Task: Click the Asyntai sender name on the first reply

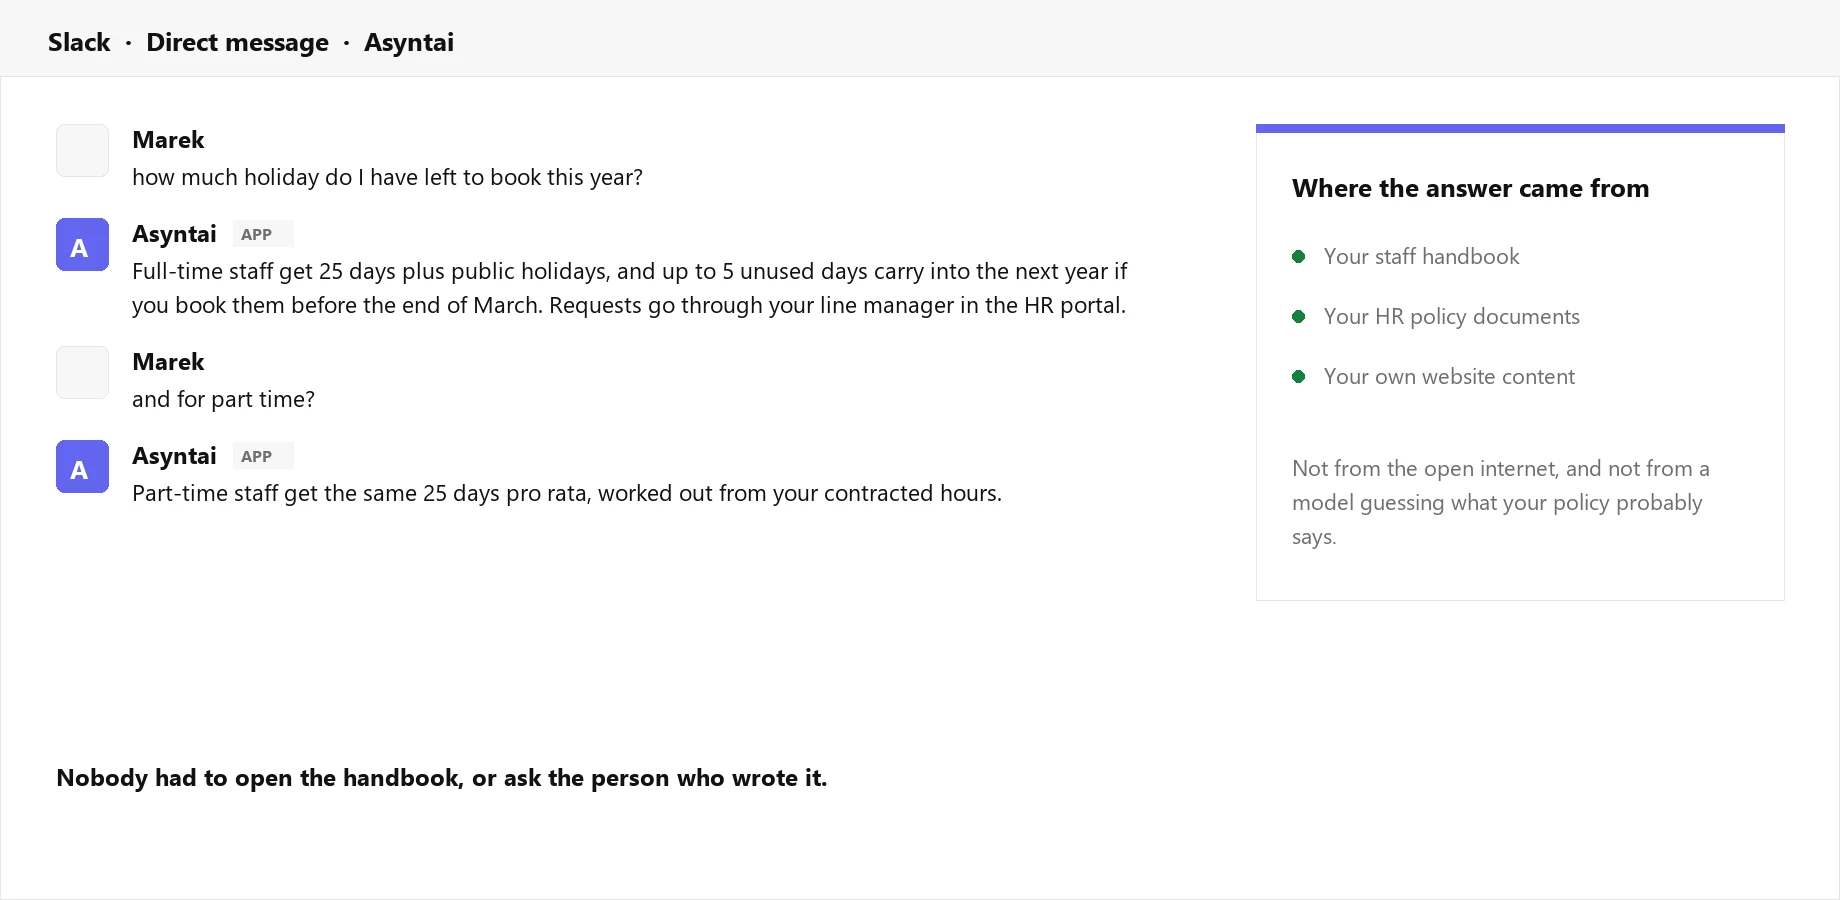Action: (x=174, y=234)
